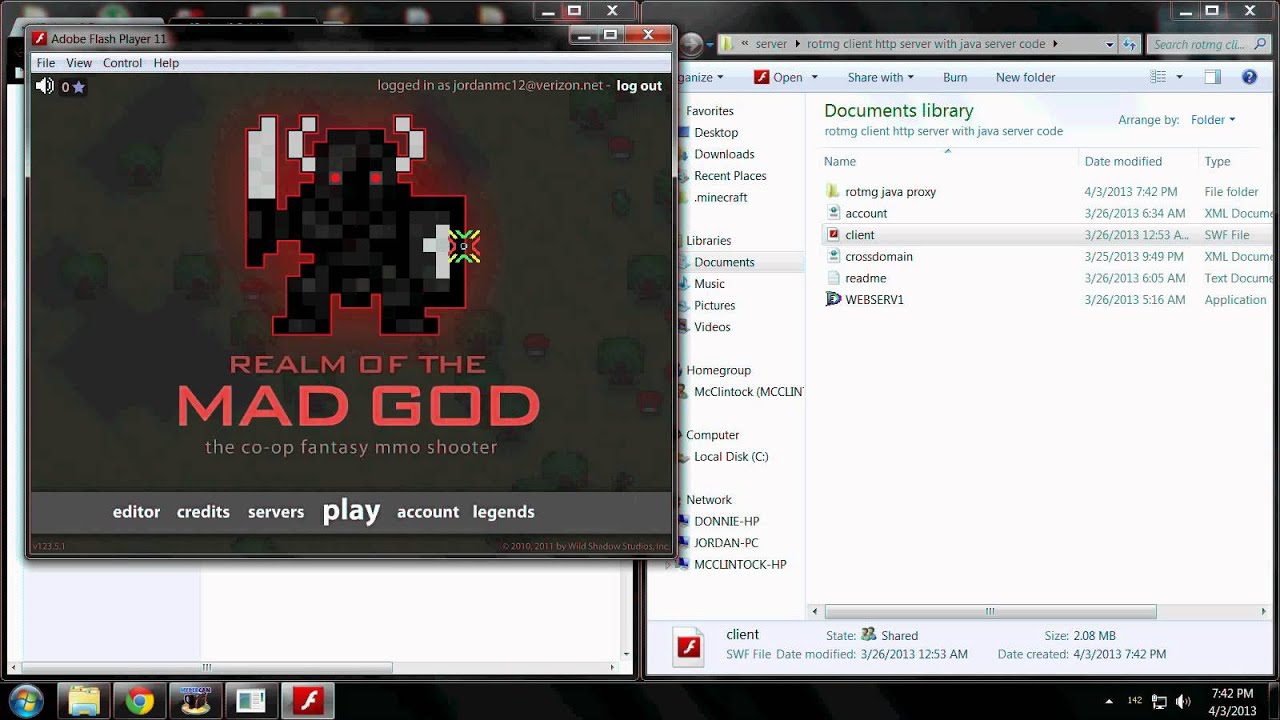Start the game with the play button
The image size is (1280, 720).
pos(351,512)
